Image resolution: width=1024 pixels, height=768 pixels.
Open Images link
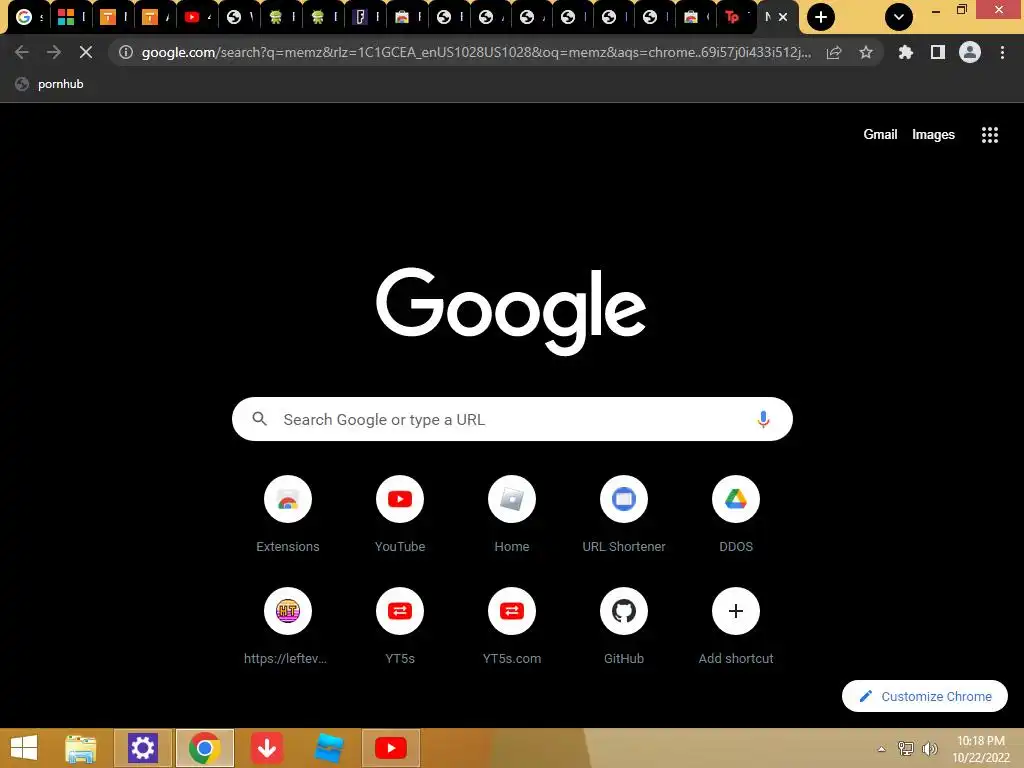click(933, 135)
